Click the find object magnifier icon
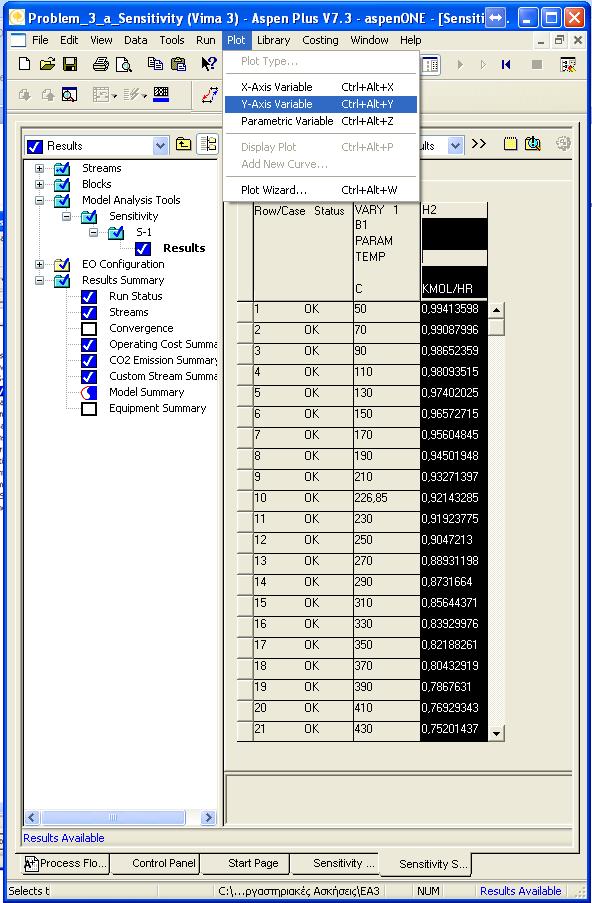The width and height of the screenshot is (592, 903). click(69, 94)
